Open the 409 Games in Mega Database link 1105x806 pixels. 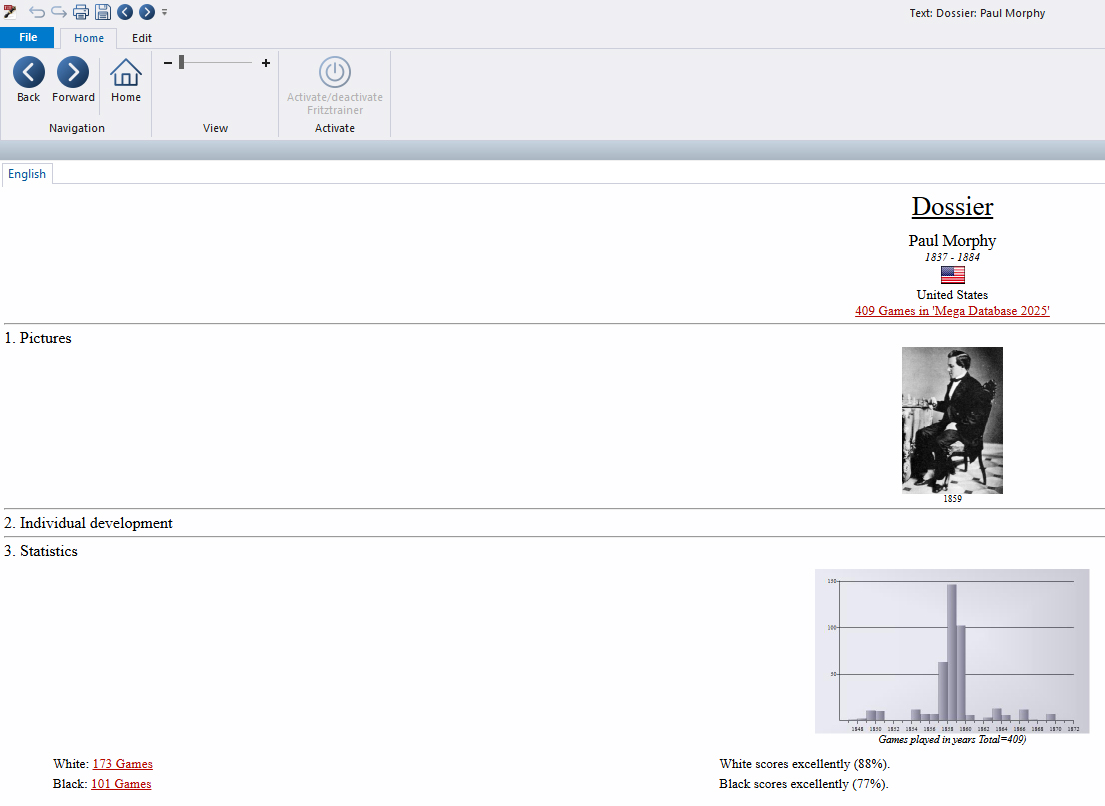952,311
